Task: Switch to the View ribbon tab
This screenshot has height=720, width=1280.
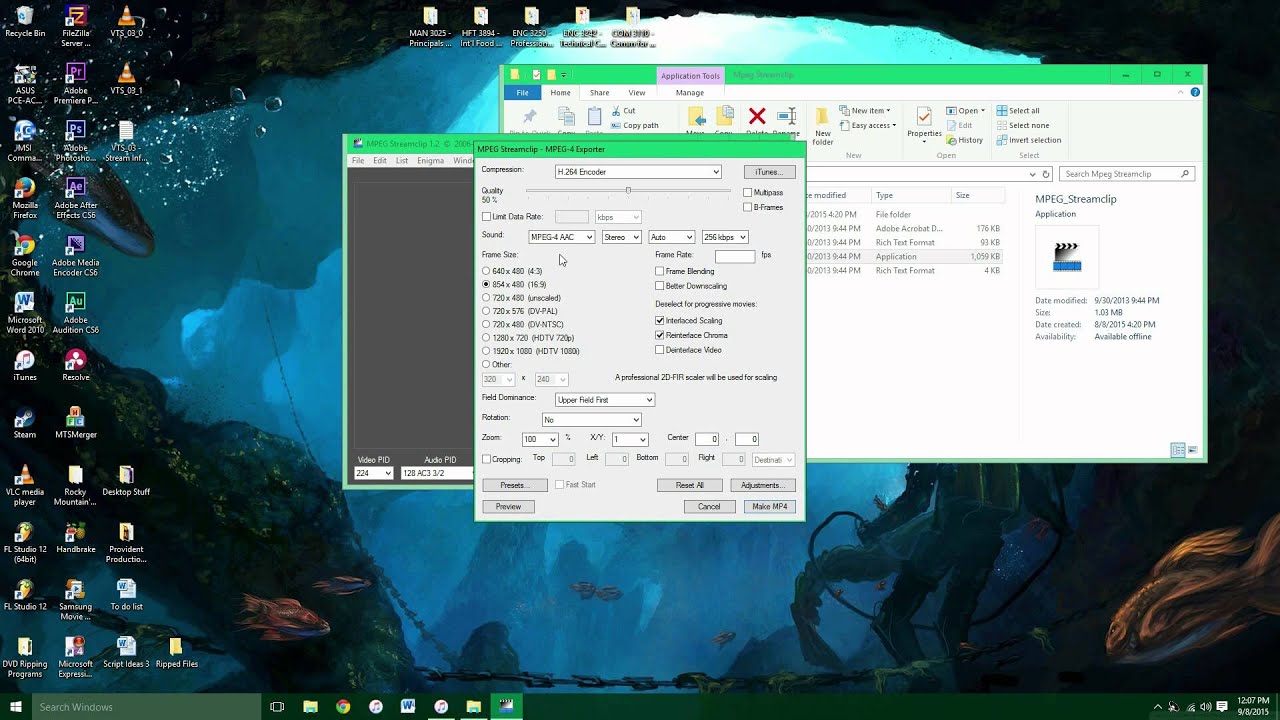Action: (637, 93)
